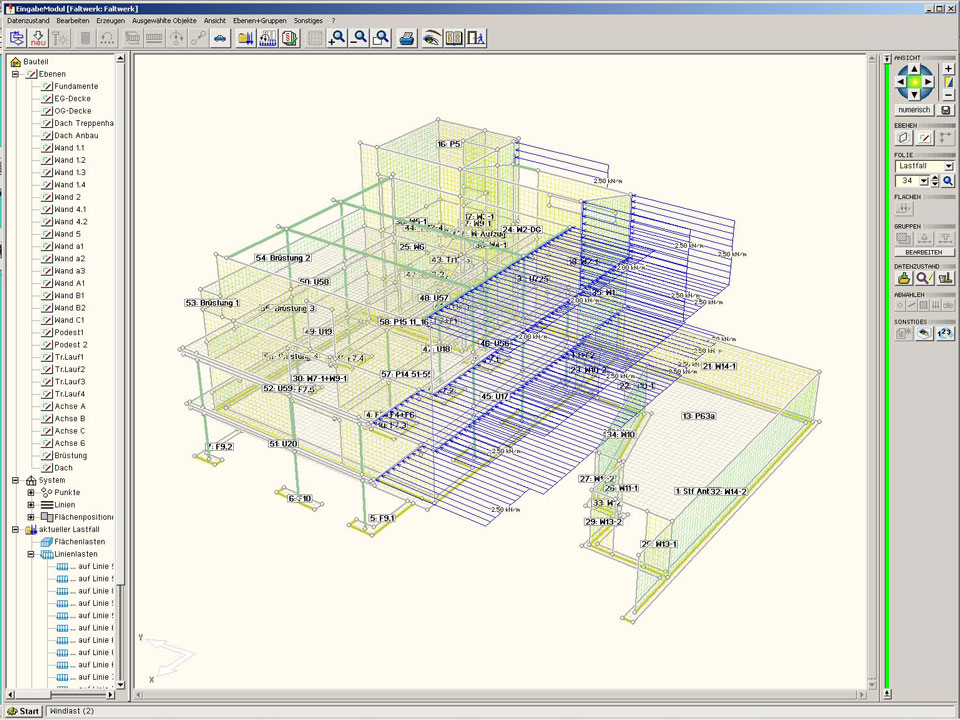This screenshot has width=960, height=720.
Task: Toggle the Fundamente layer checkbox
Action: [46, 86]
